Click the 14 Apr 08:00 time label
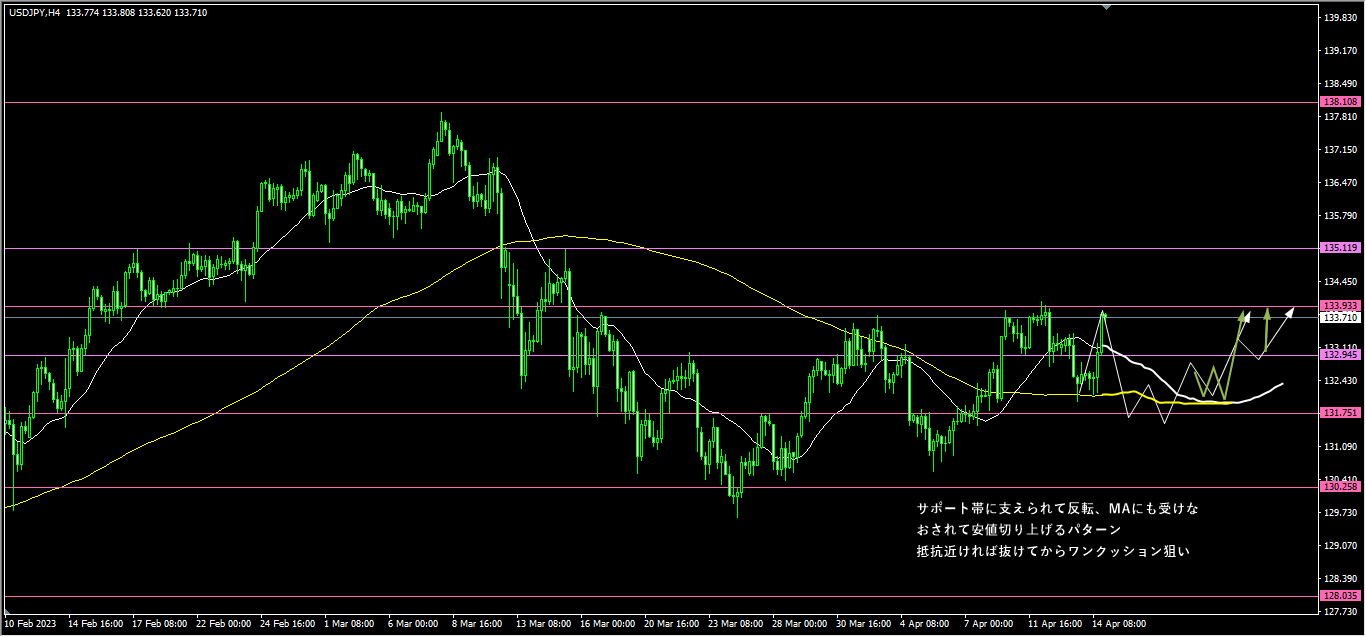This screenshot has height=637, width=1366. (x=1119, y=623)
